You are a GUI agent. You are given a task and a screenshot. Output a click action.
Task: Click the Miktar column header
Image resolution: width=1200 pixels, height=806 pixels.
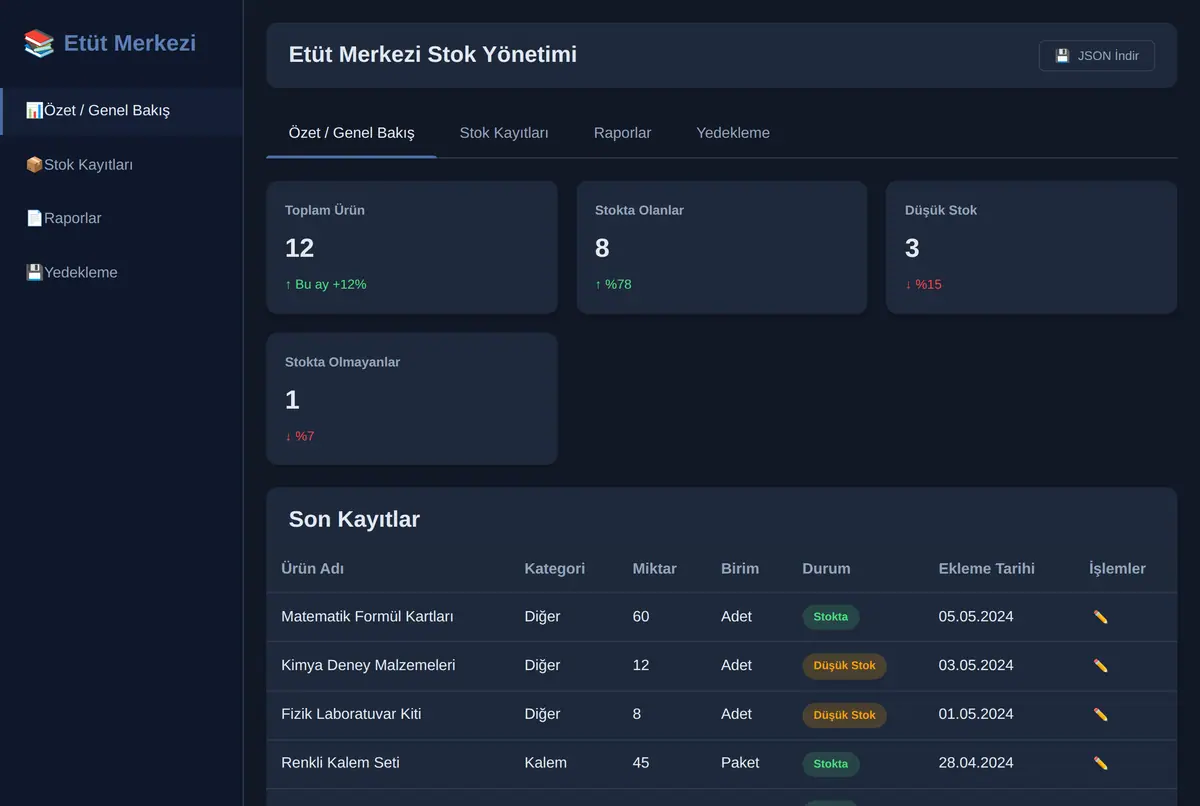655,568
